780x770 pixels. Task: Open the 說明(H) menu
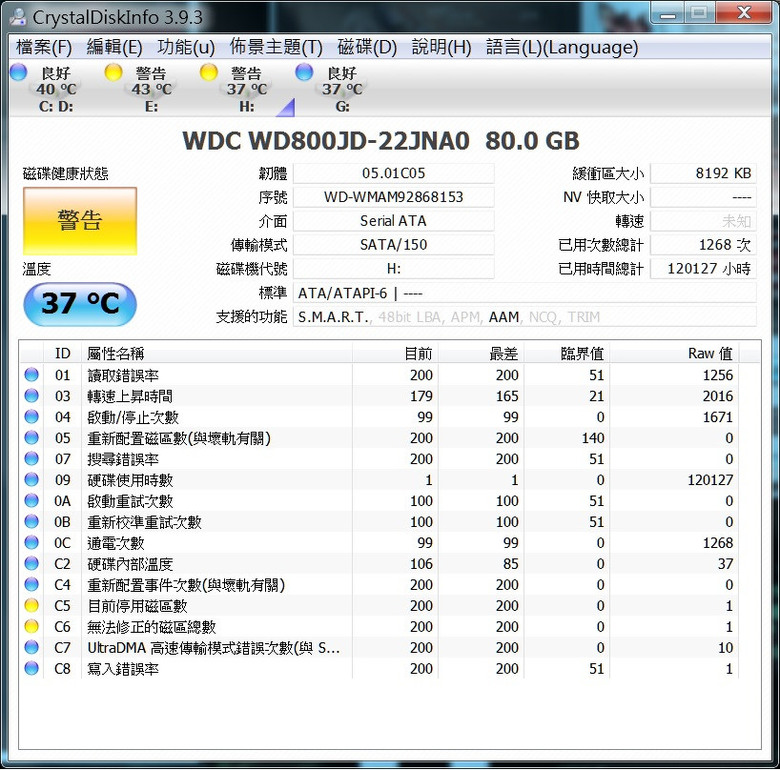tap(442, 47)
